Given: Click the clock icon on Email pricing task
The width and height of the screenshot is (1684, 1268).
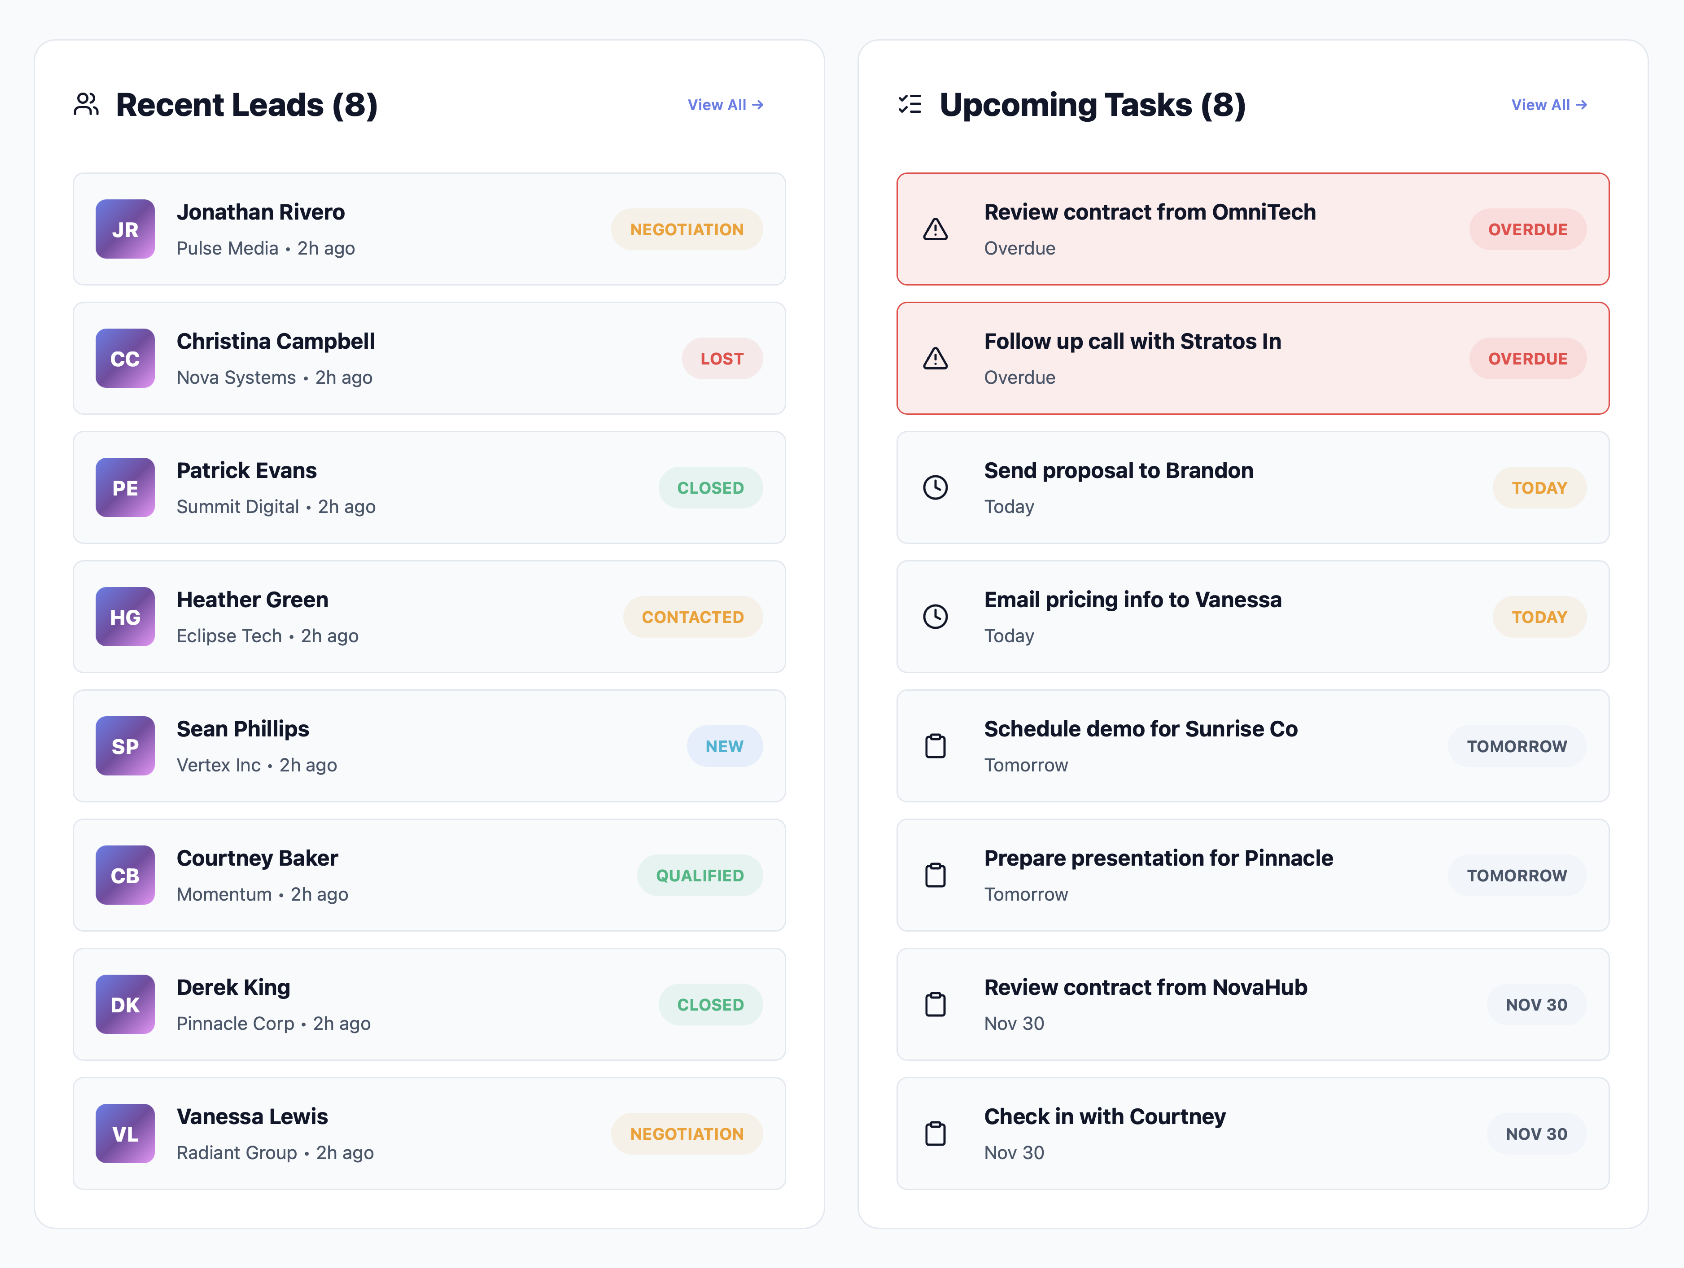Looking at the screenshot, I should click(x=935, y=616).
